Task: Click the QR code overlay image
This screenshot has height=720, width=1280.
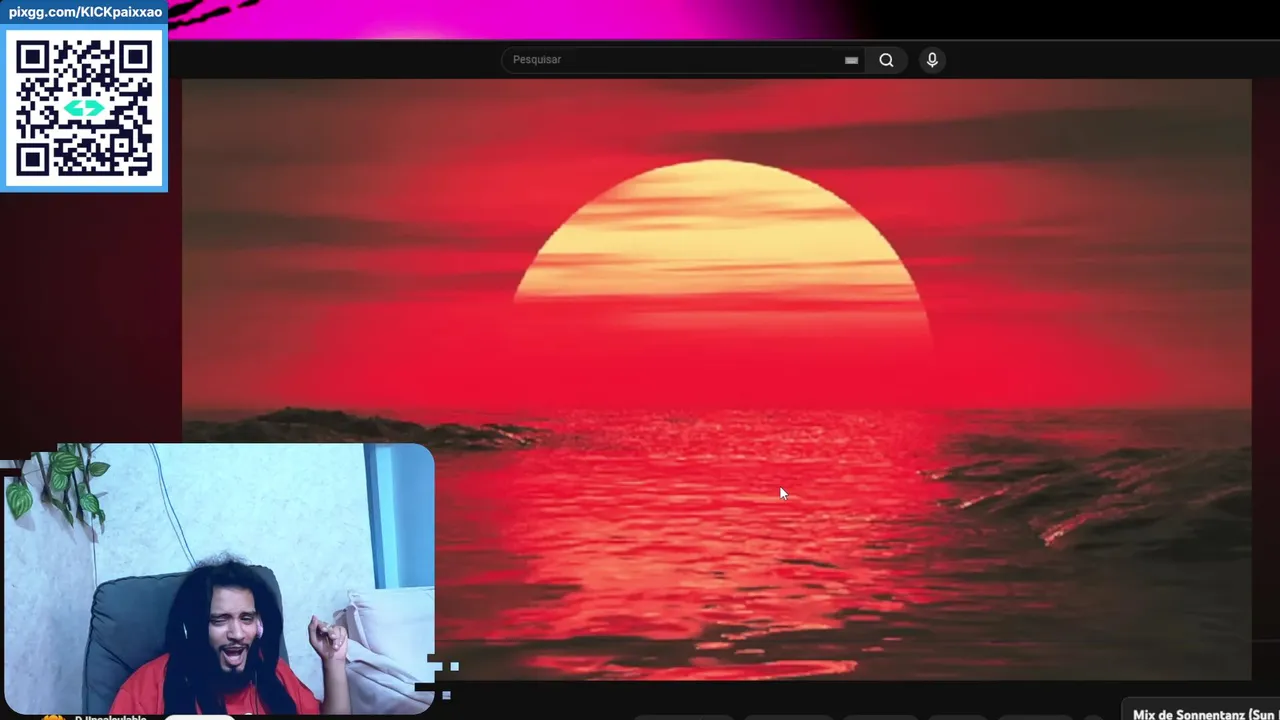Action: 84,108
